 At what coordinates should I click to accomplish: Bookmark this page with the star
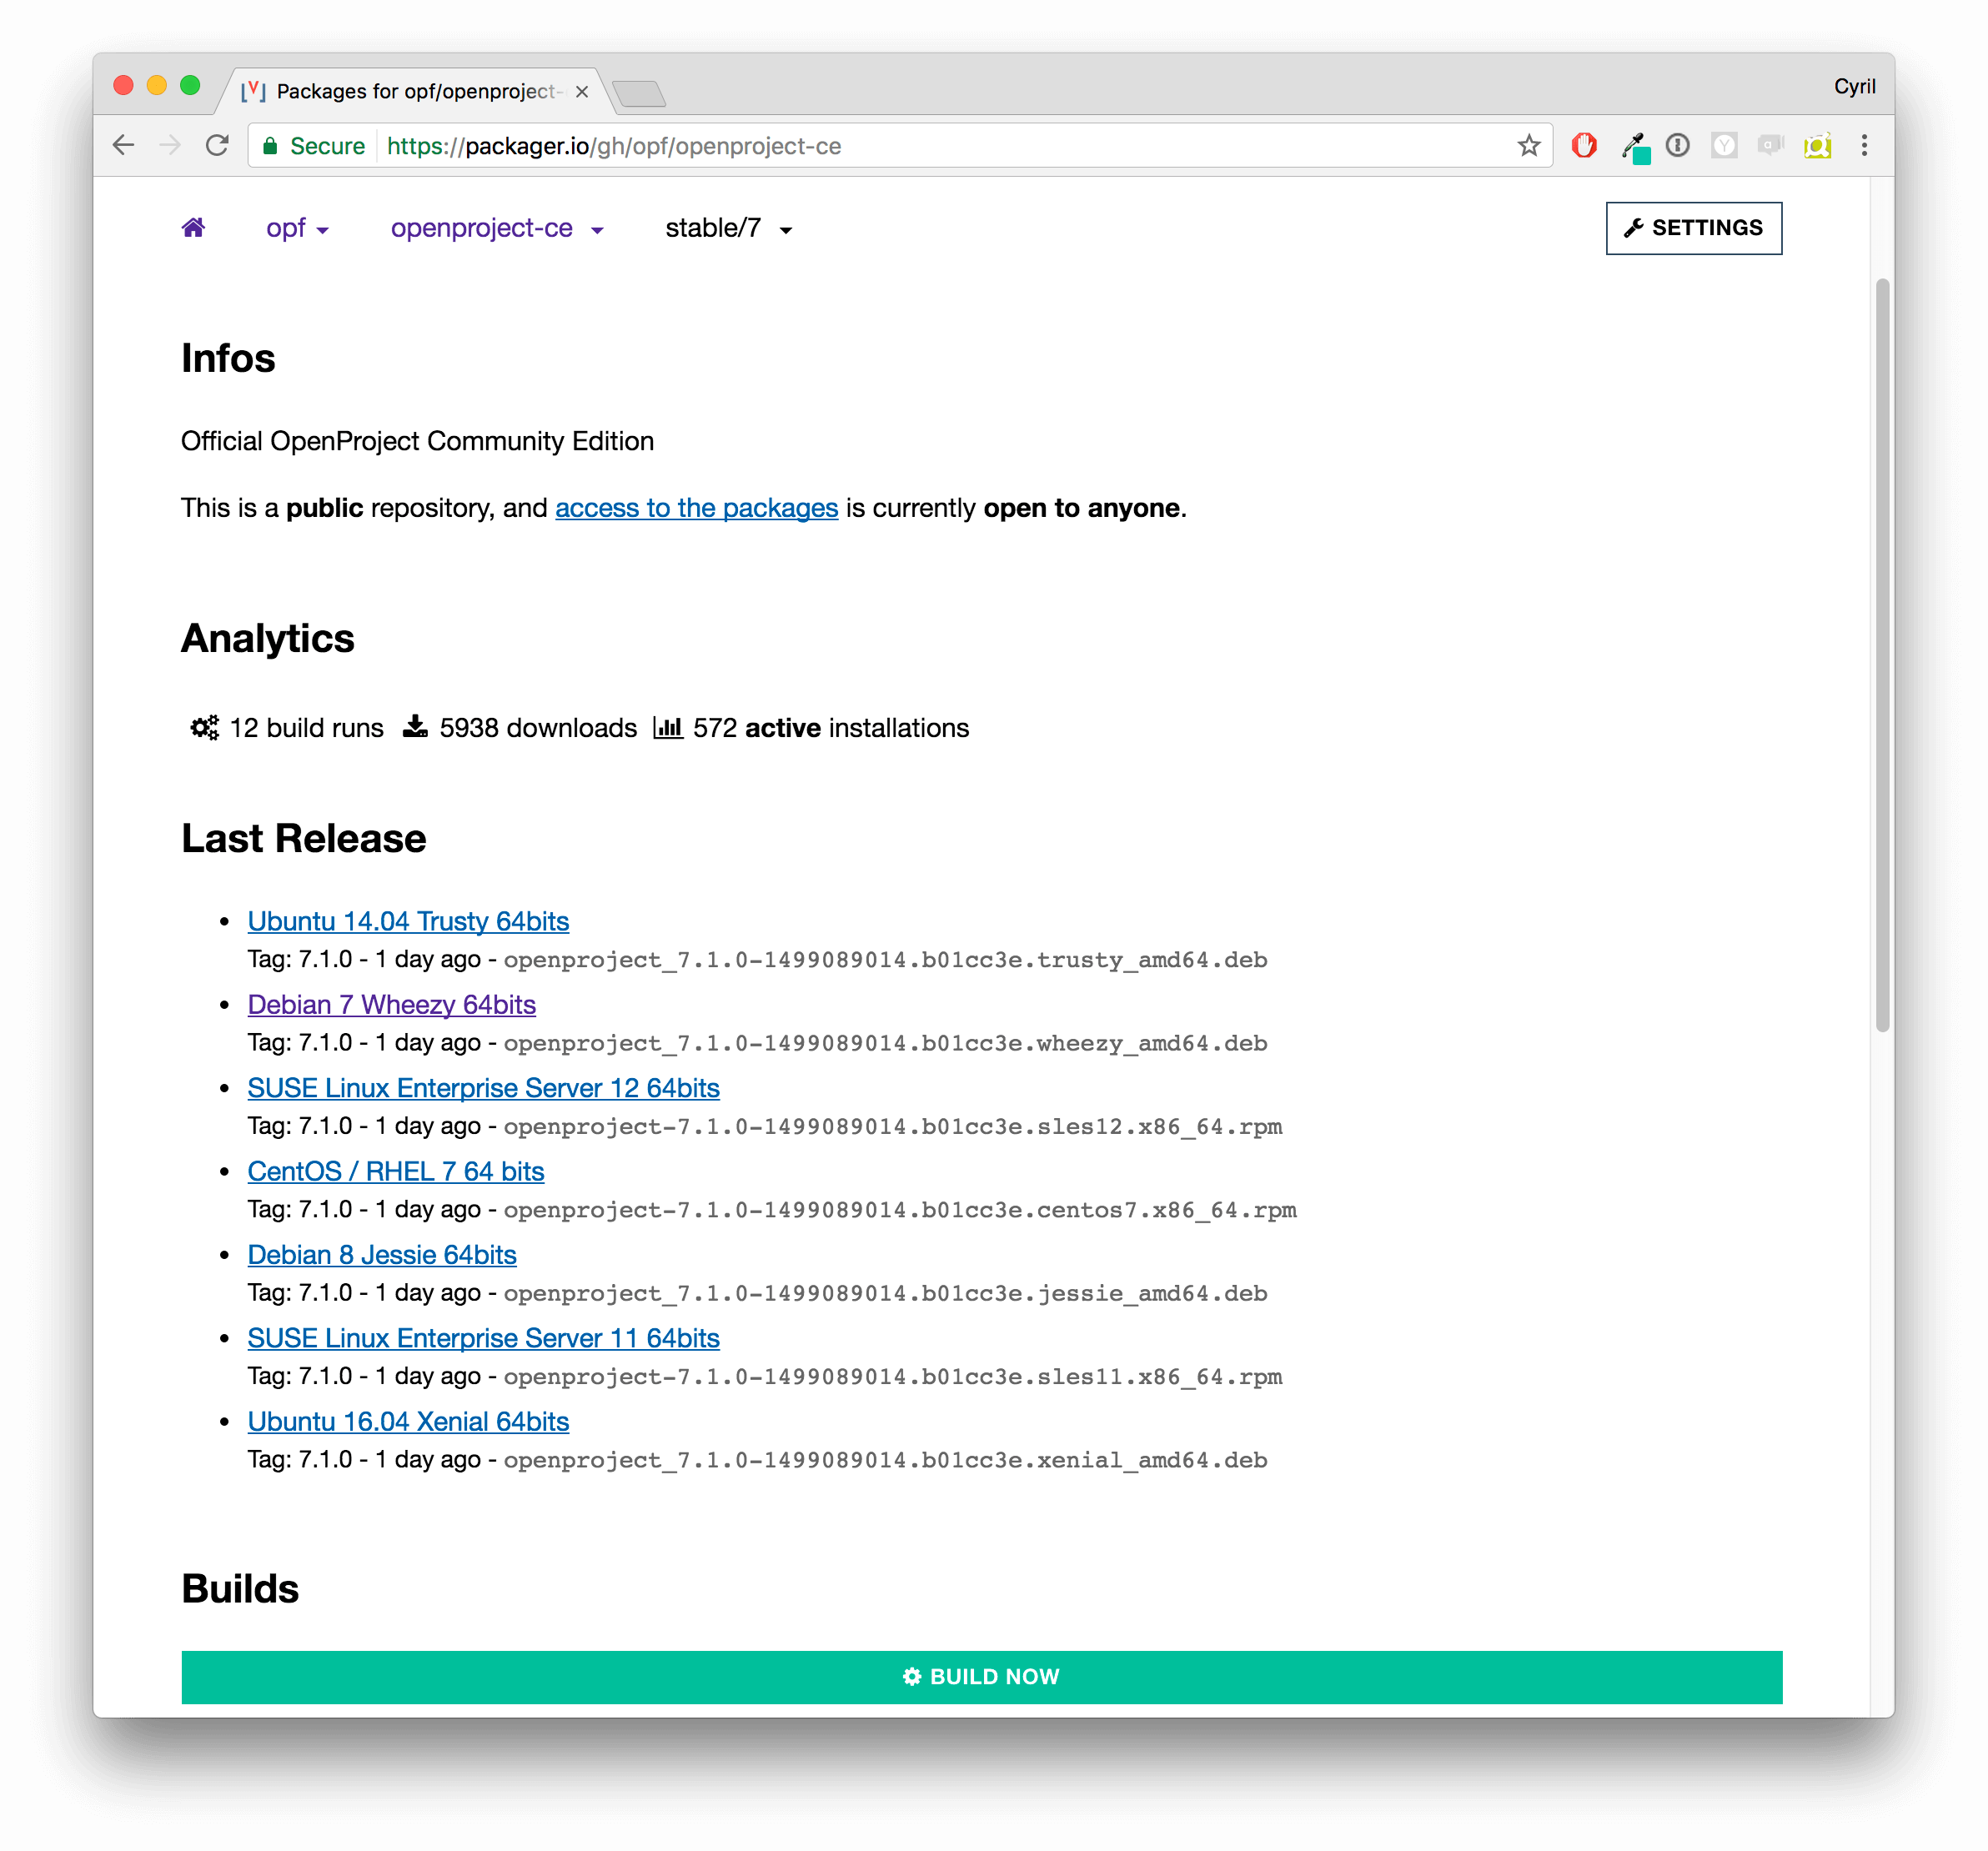[1528, 146]
